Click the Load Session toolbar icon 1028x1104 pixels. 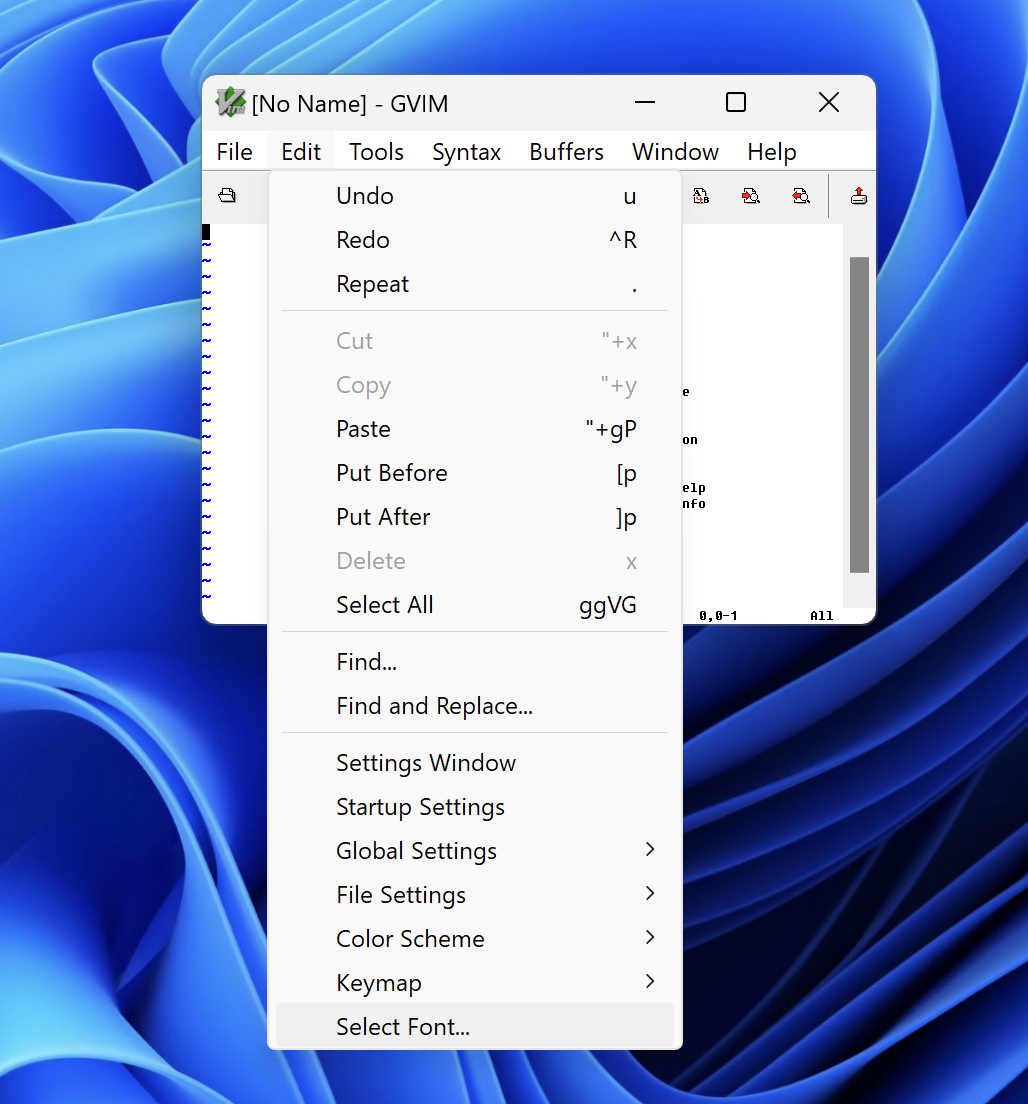coord(858,196)
